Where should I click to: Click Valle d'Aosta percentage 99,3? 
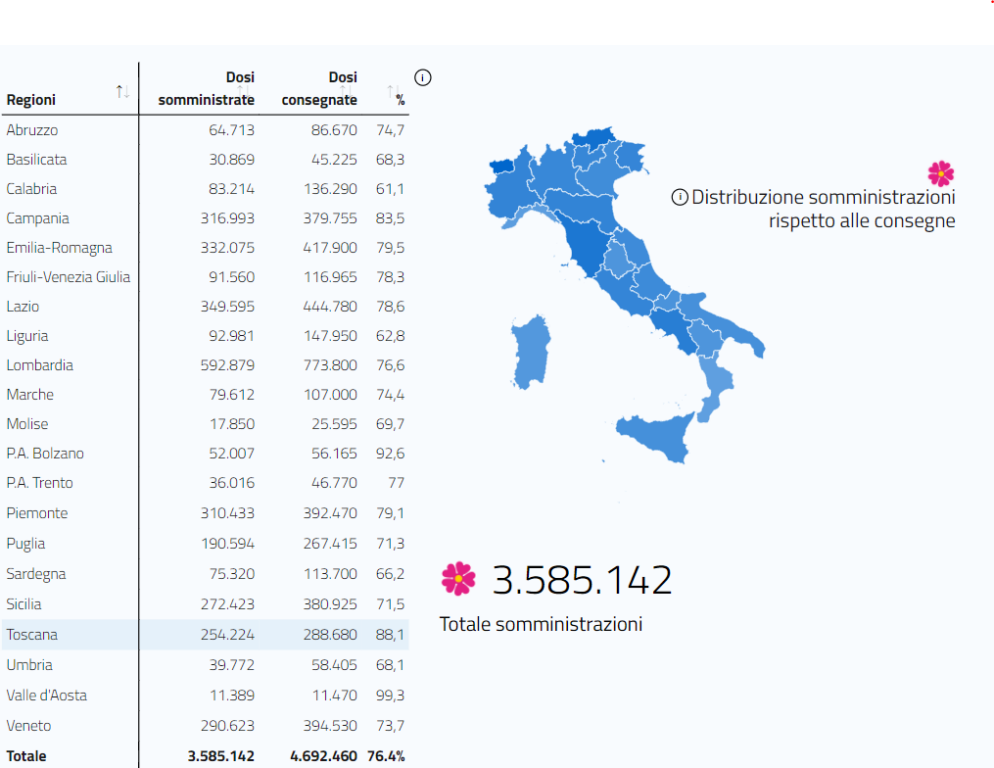[390, 695]
